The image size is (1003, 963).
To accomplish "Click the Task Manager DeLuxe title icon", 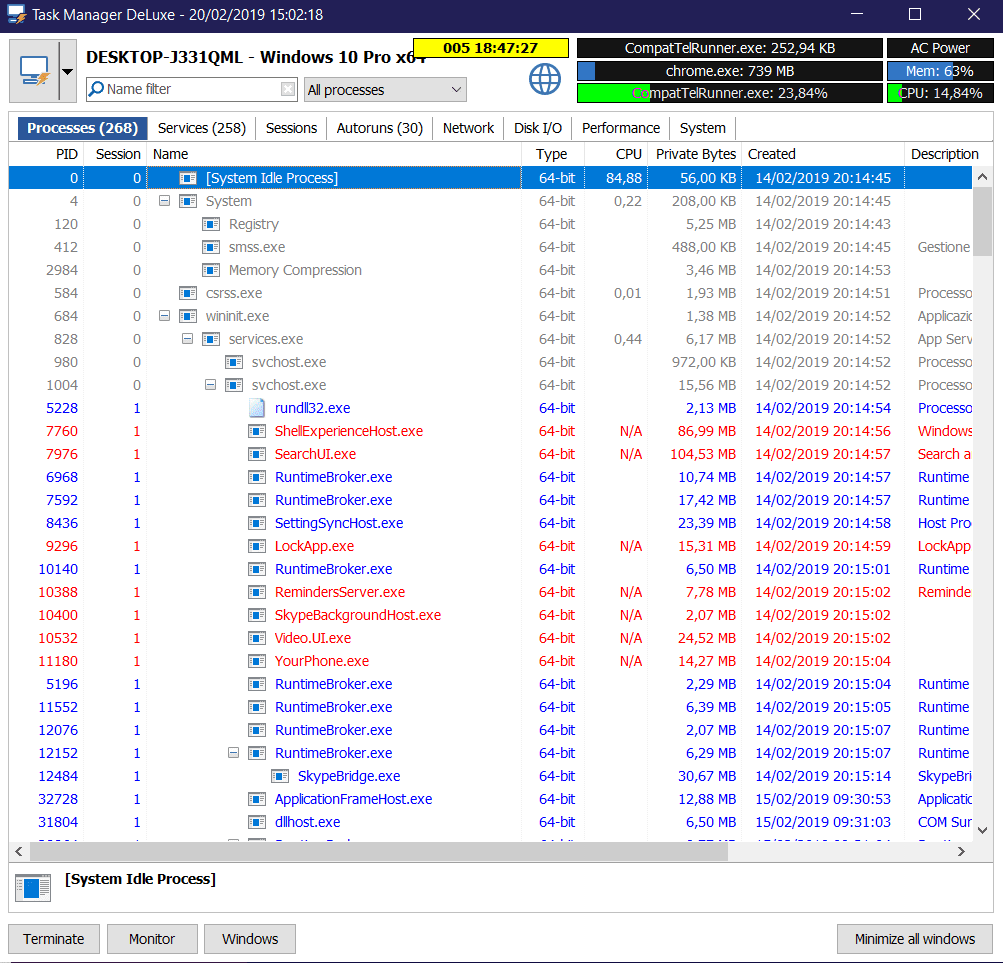I will click(16, 15).
